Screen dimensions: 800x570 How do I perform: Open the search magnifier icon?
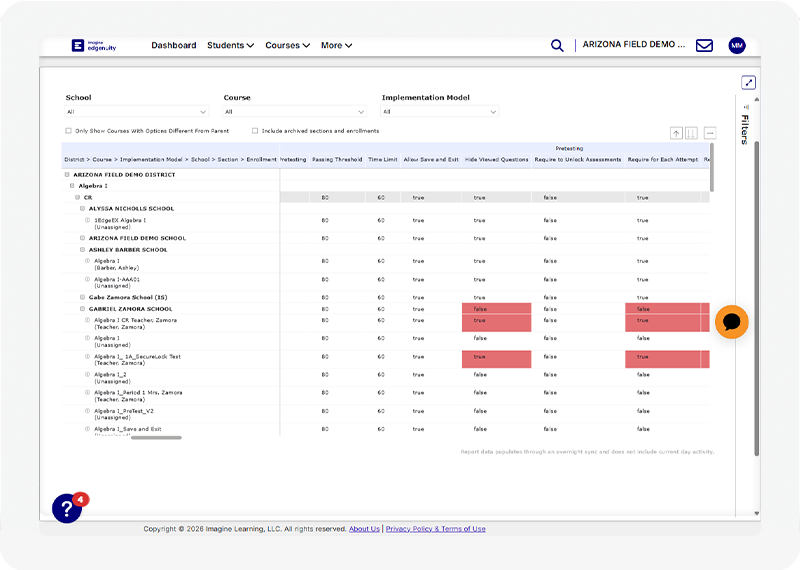pos(557,45)
